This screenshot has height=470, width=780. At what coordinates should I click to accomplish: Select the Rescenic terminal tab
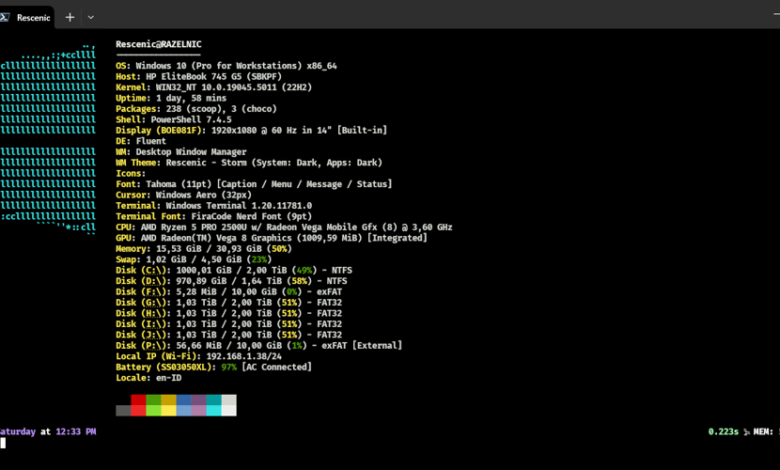[27, 17]
